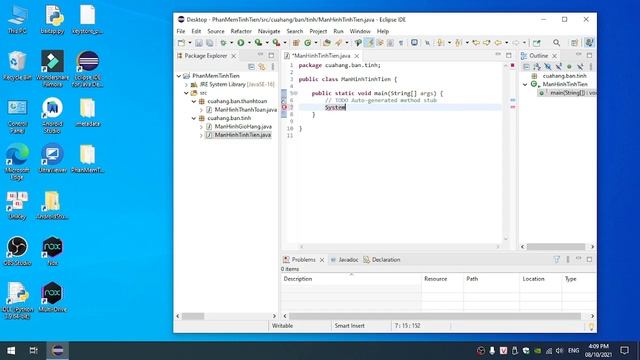Click the Last Edit Location icon
Viewport: 640px width, 360px height.
[476, 43]
